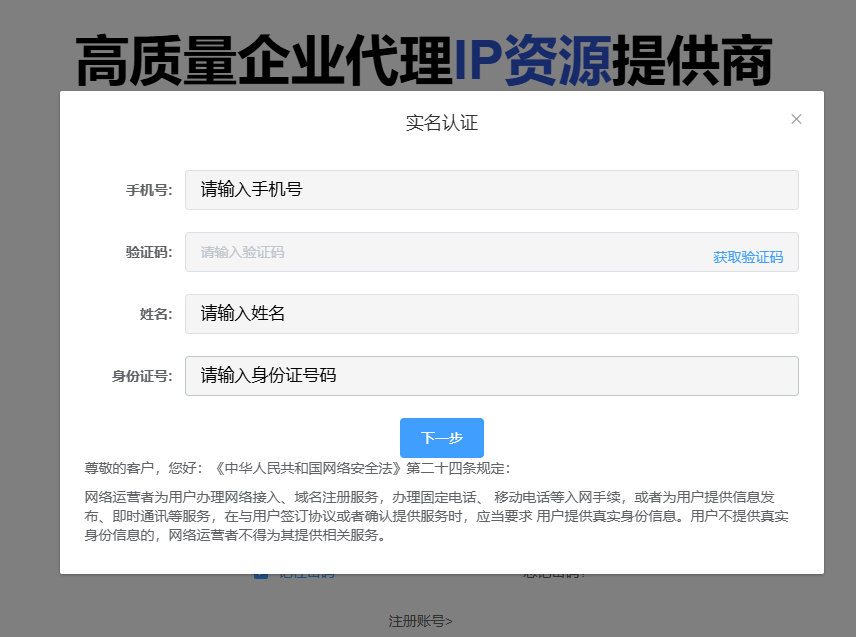856x637 pixels.
Task: Click the 验证码 field label
Action: point(148,252)
